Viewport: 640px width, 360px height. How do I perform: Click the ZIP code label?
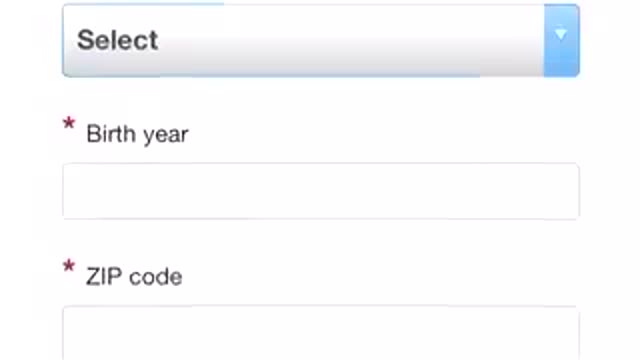click(134, 276)
